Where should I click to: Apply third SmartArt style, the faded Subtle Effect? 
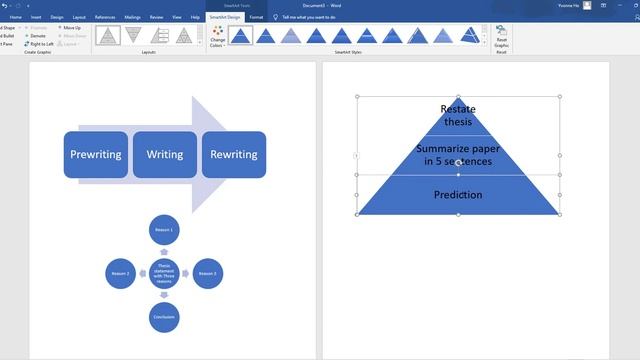(291, 36)
